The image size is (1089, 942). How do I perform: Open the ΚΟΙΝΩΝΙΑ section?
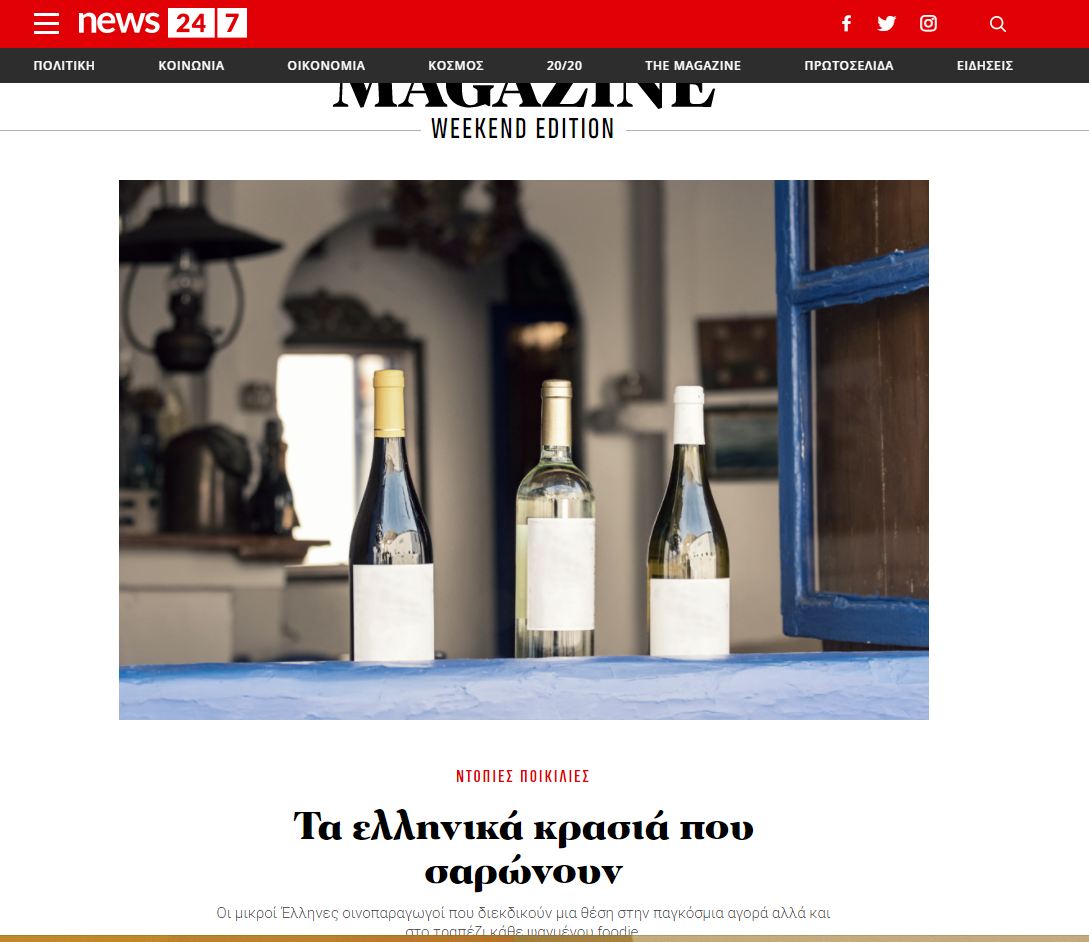click(x=191, y=65)
